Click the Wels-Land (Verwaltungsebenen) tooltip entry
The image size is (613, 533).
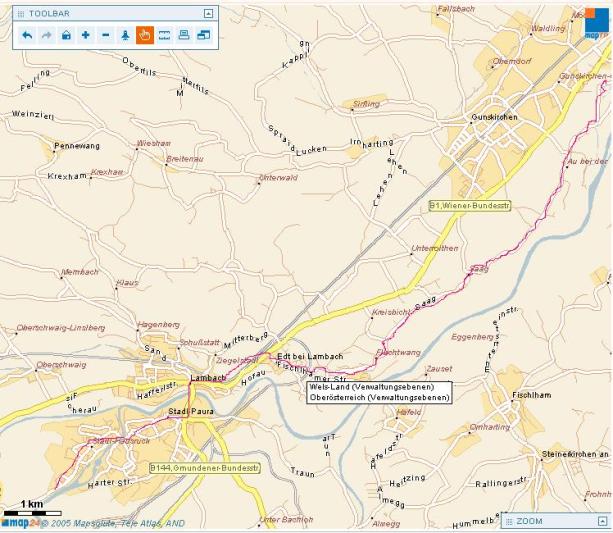pos(379,387)
